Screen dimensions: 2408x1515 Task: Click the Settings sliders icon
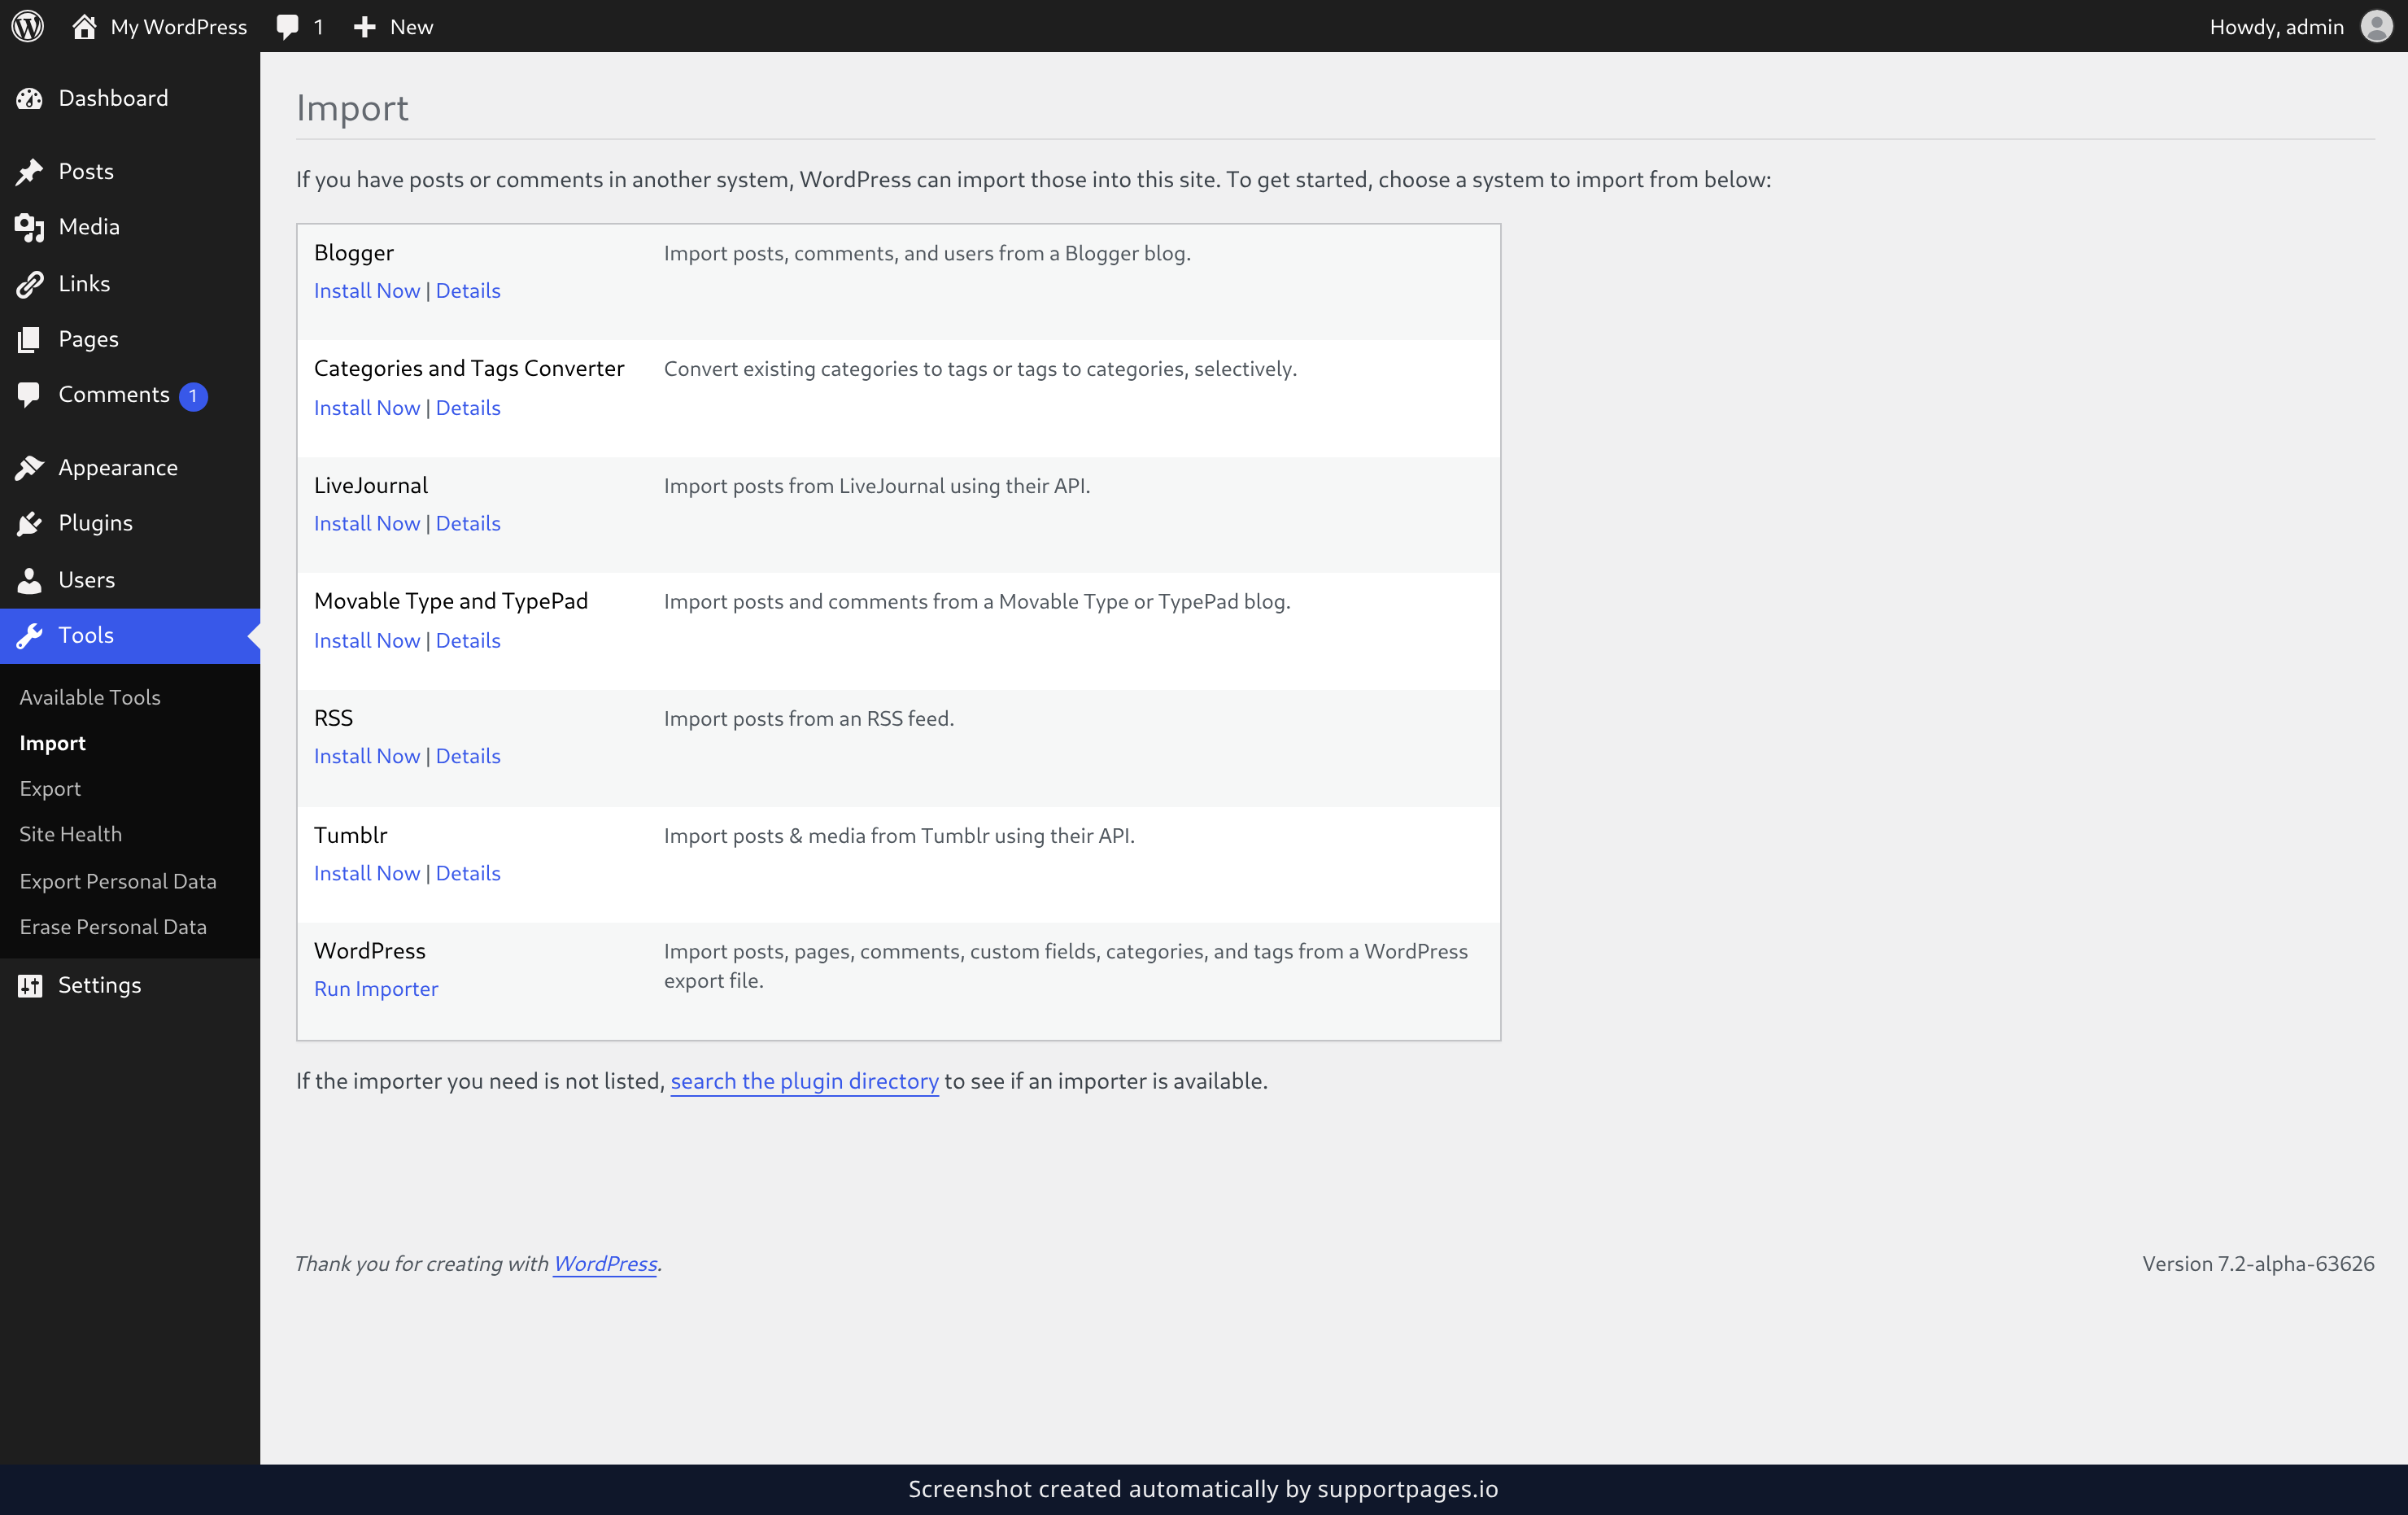(30, 985)
